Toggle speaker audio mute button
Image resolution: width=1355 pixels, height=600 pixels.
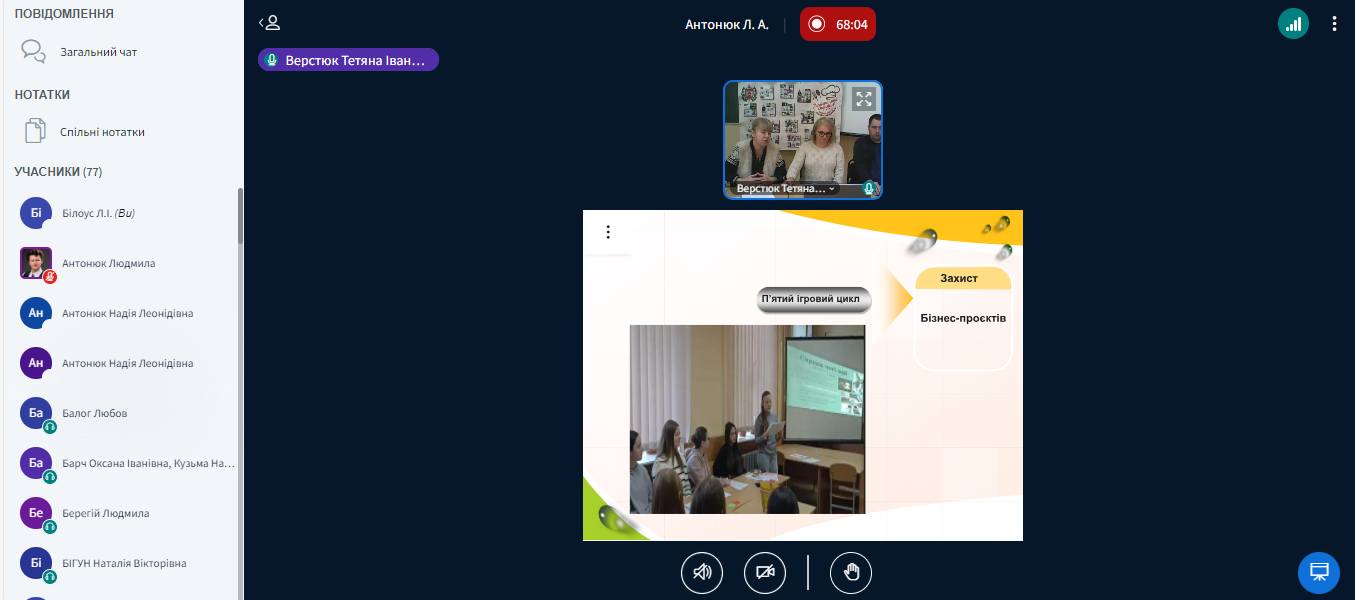click(702, 573)
